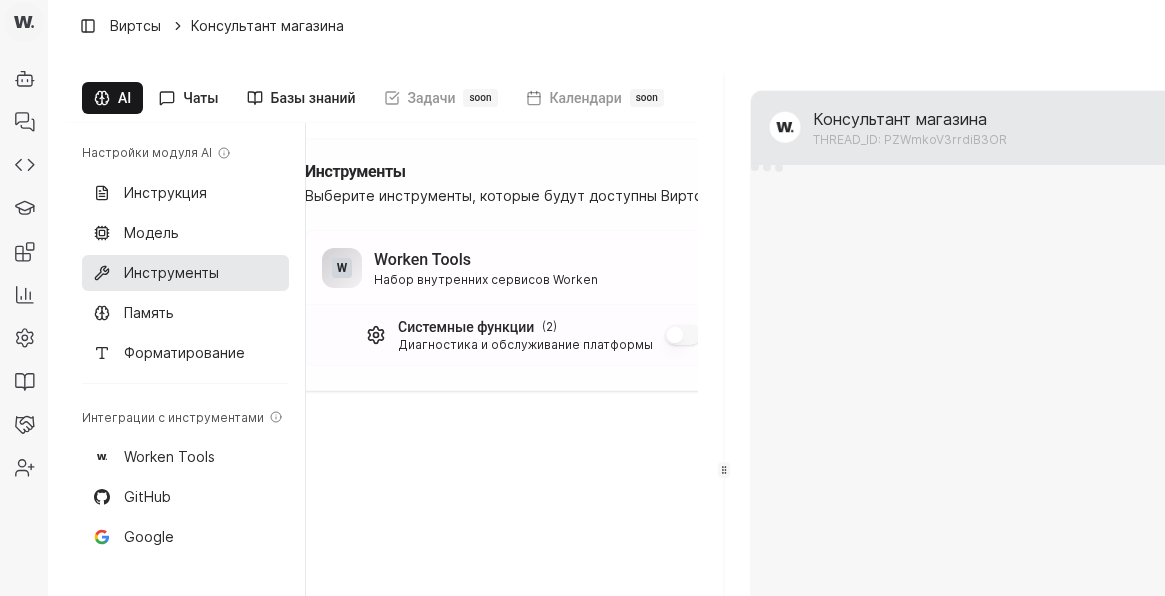Open the code integrations icon
This screenshot has width=1165, height=596.
pos(24,164)
